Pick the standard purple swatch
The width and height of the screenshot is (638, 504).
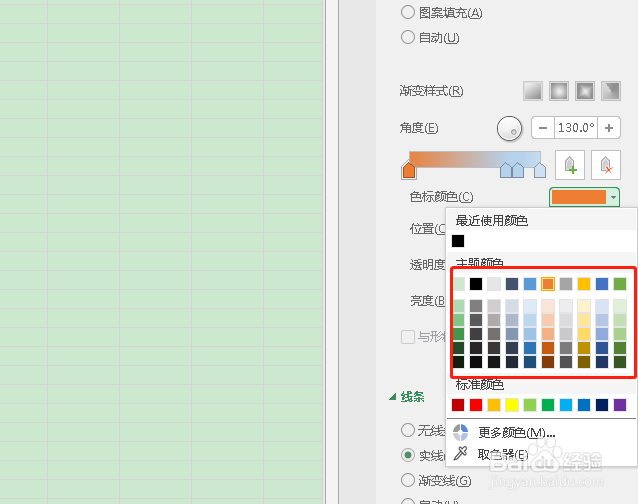[620, 405]
